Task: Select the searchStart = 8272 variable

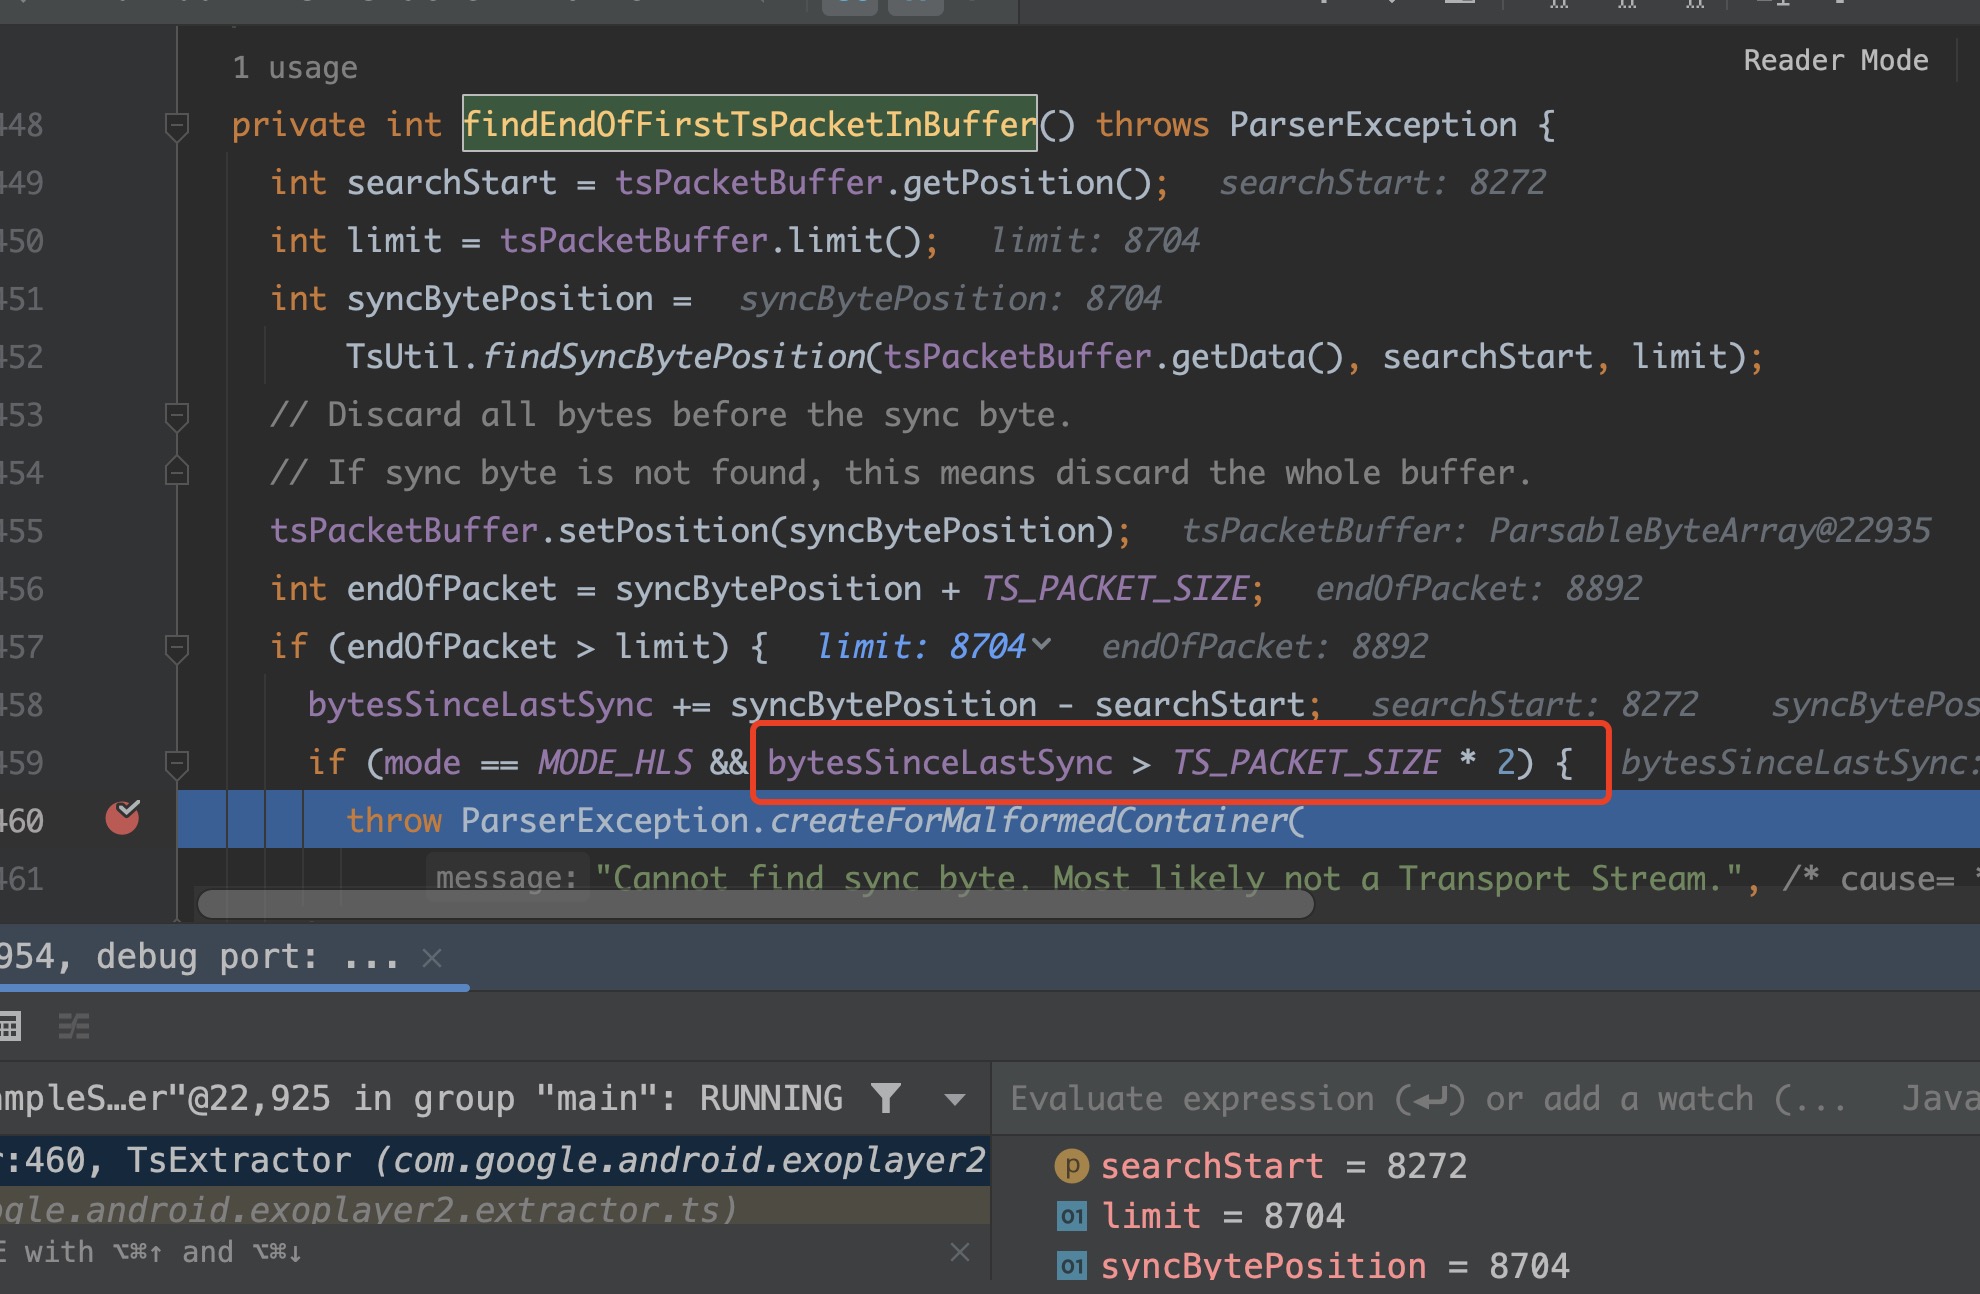Action: click(1283, 1166)
